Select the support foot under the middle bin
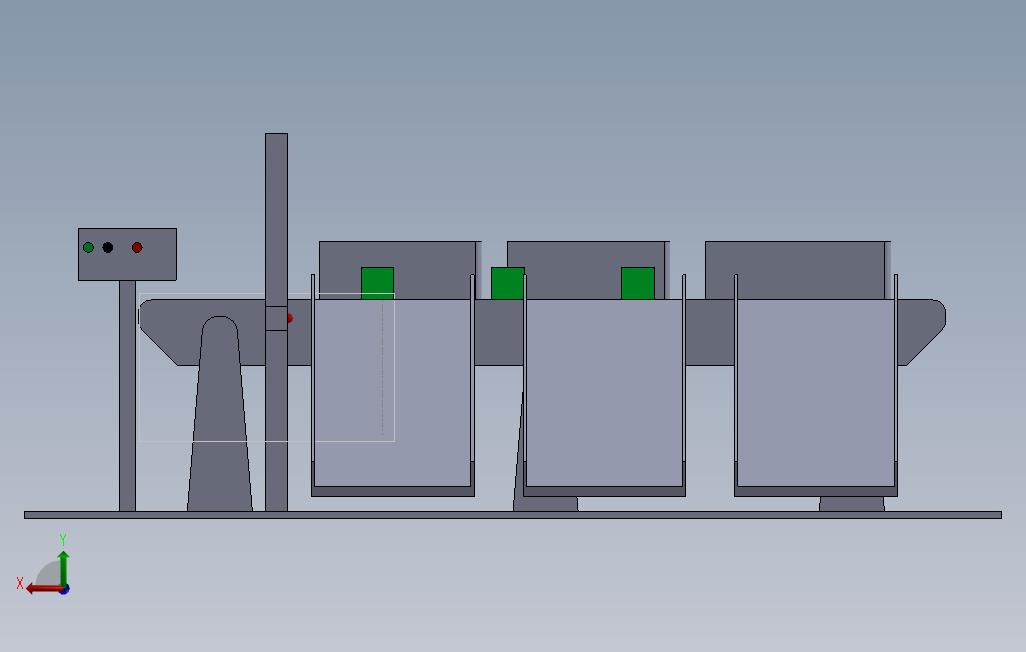 tap(546, 504)
